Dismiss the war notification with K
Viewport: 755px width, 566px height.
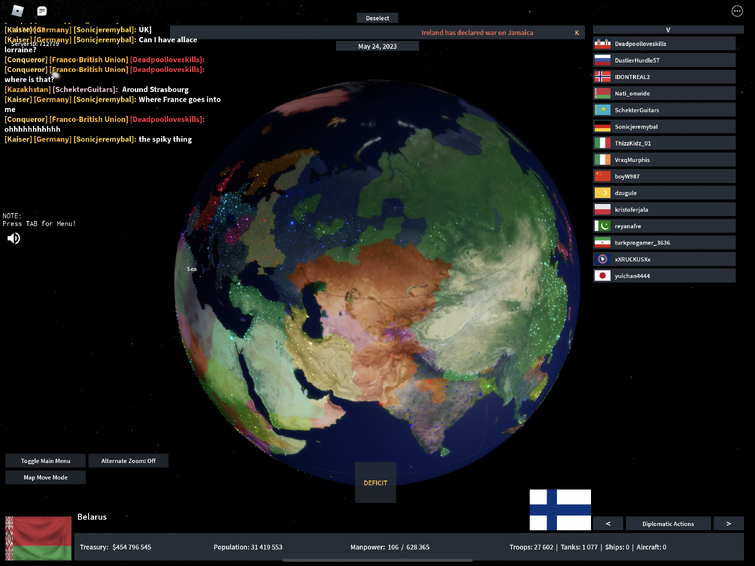pos(577,33)
